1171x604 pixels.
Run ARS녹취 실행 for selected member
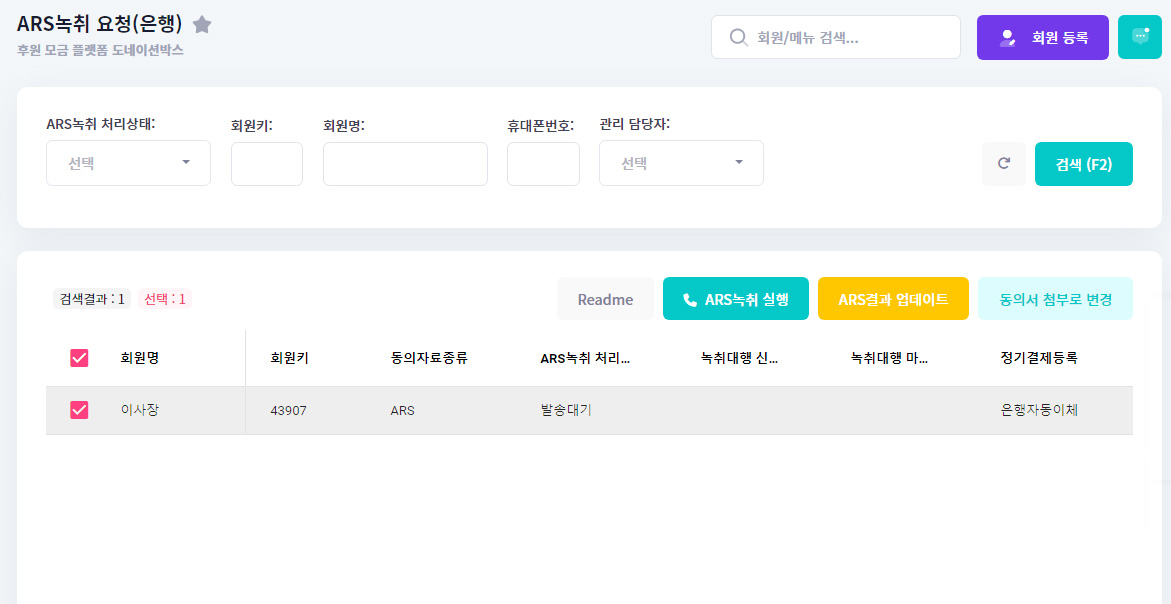(735, 298)
